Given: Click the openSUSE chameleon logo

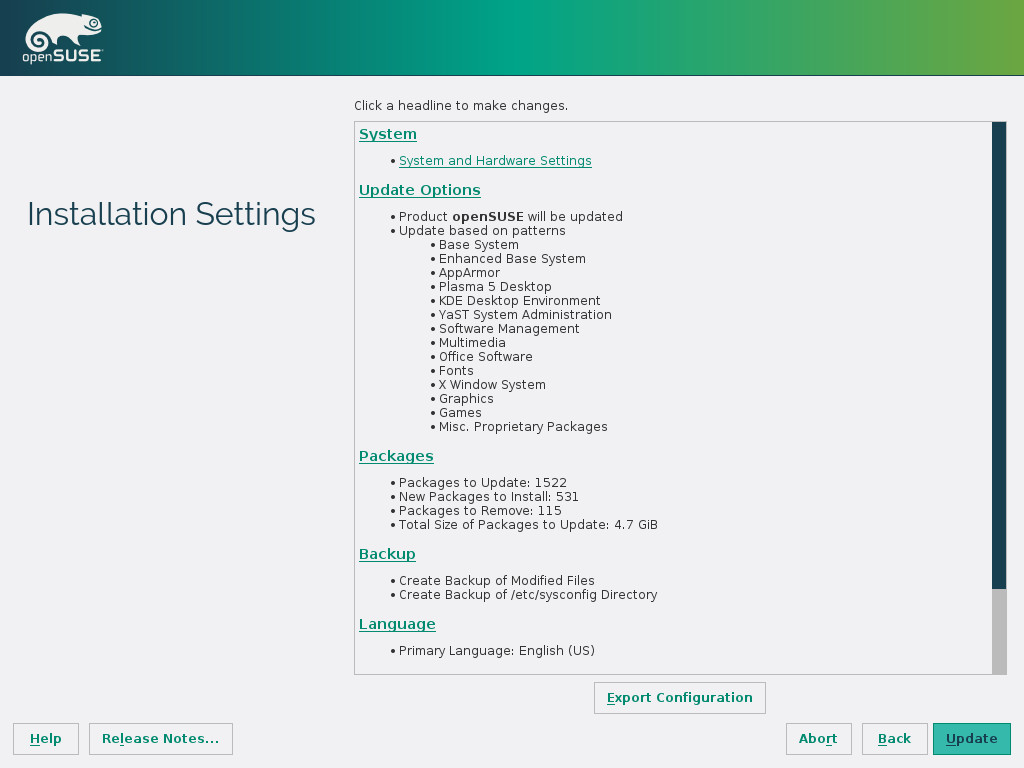Looking at the screenshot, I should 62,40.
